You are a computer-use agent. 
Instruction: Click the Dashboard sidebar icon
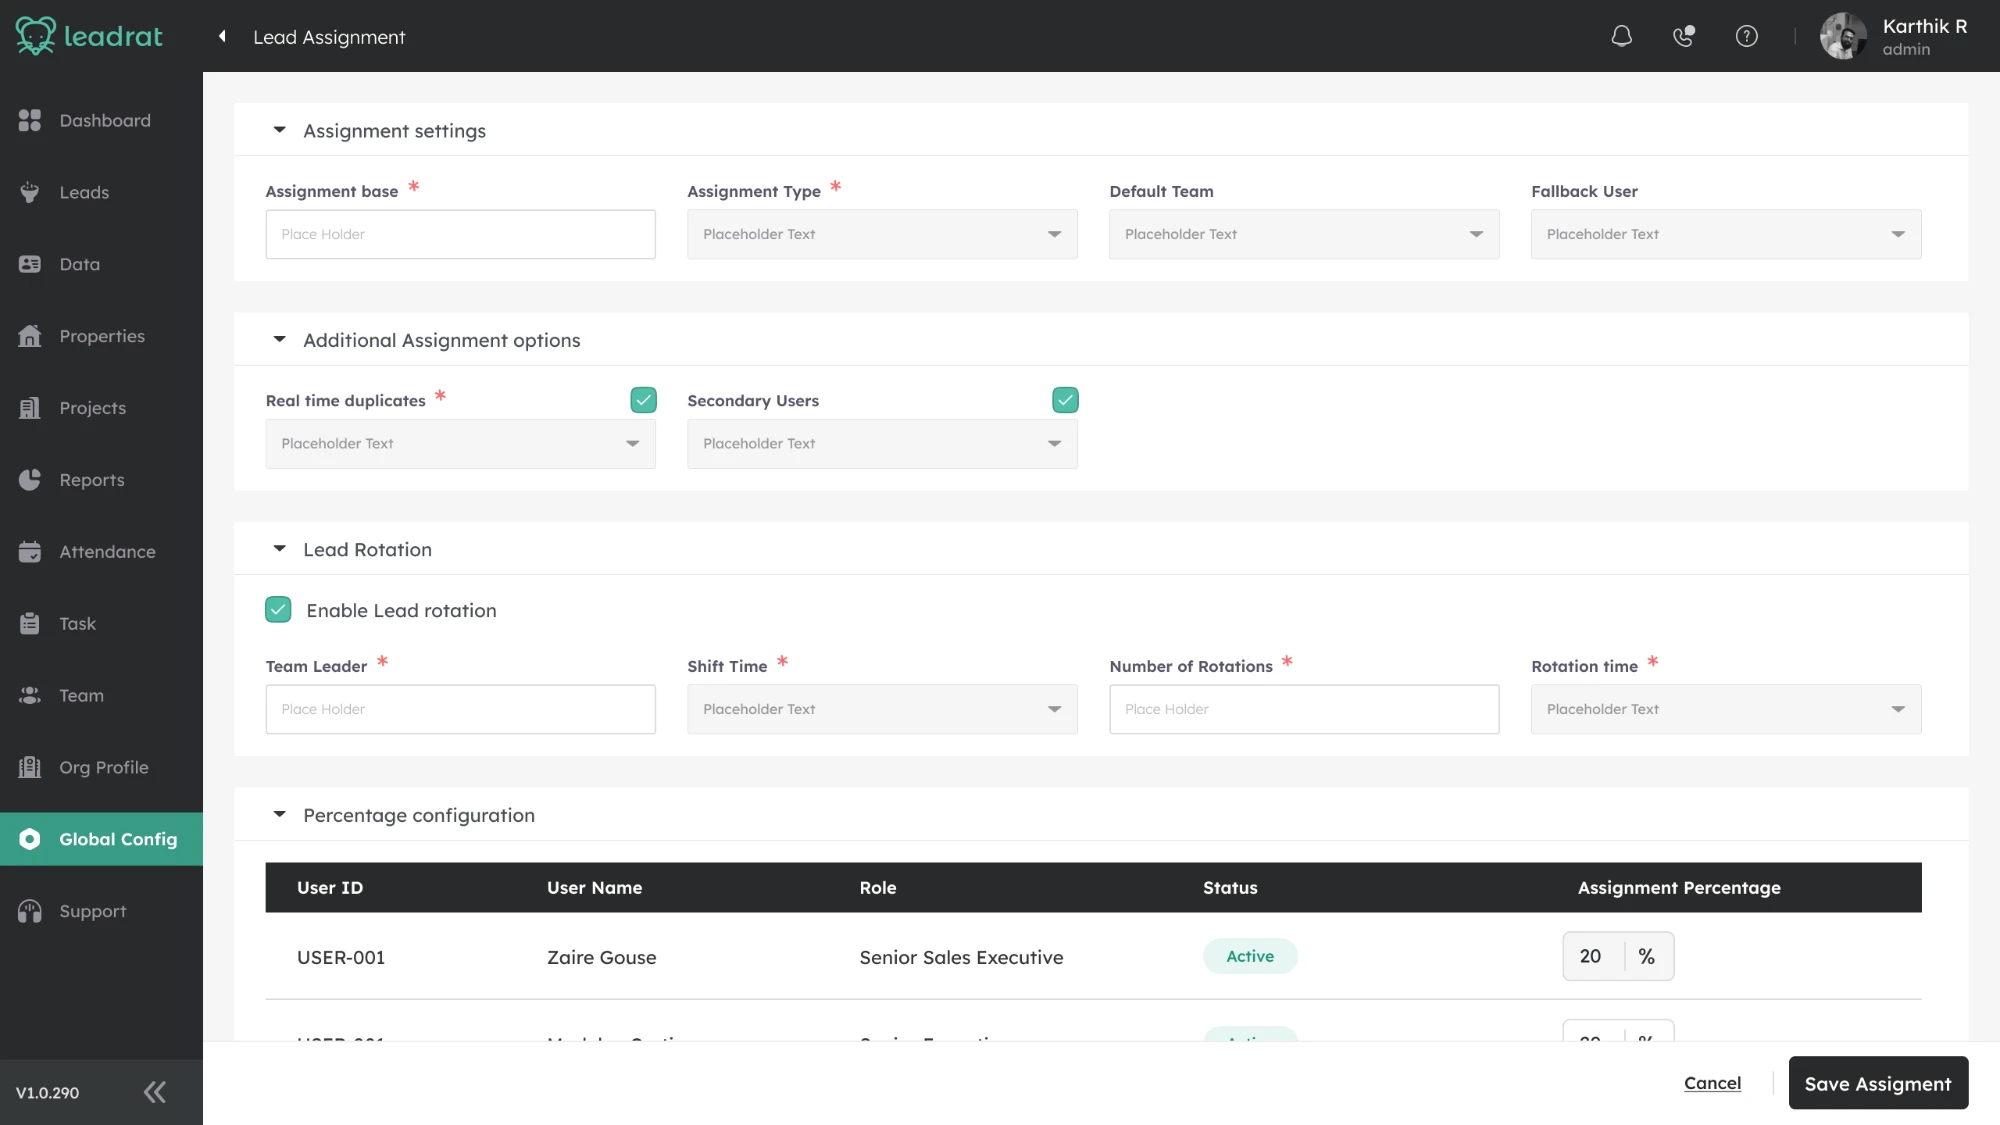coord(30,120)
